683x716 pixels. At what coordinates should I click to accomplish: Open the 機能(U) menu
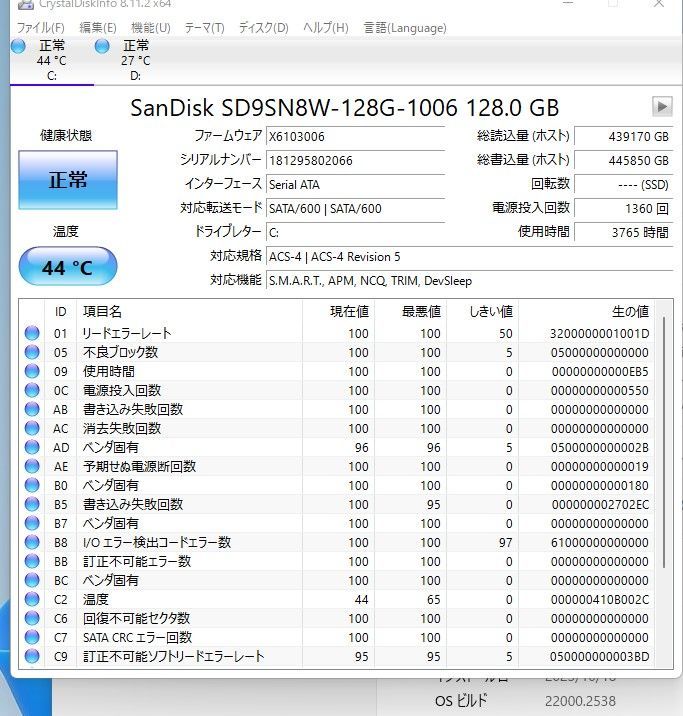151,28
